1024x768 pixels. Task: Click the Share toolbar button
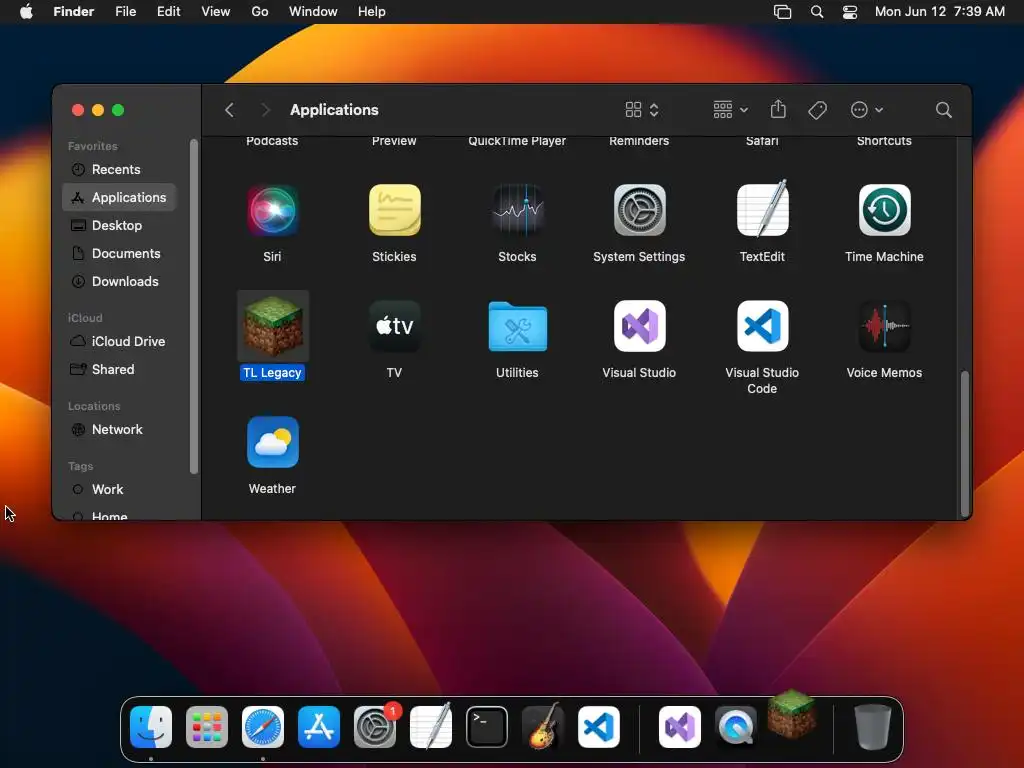(778, 109)
